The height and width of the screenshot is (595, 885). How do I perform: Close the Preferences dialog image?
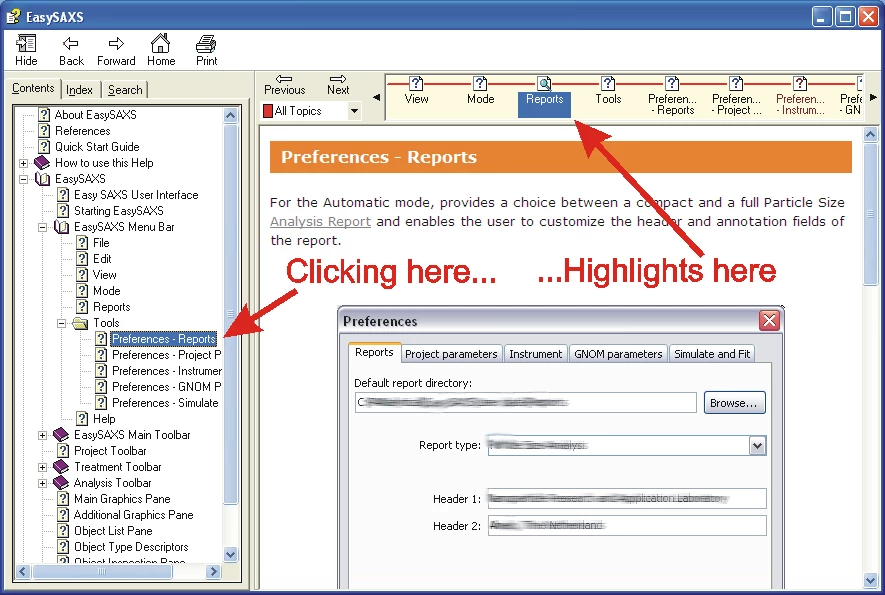tap(769, 321)
